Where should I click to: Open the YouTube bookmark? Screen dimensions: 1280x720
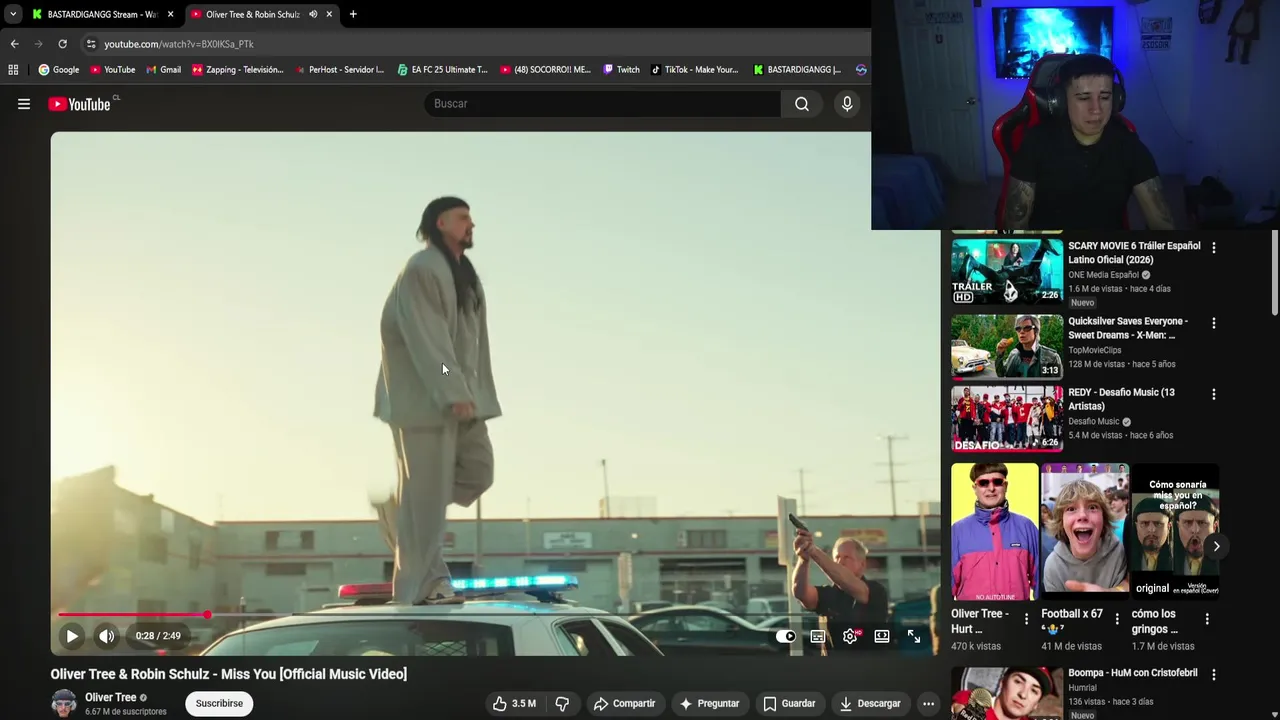pyautogui.click(x=113, y=70)
